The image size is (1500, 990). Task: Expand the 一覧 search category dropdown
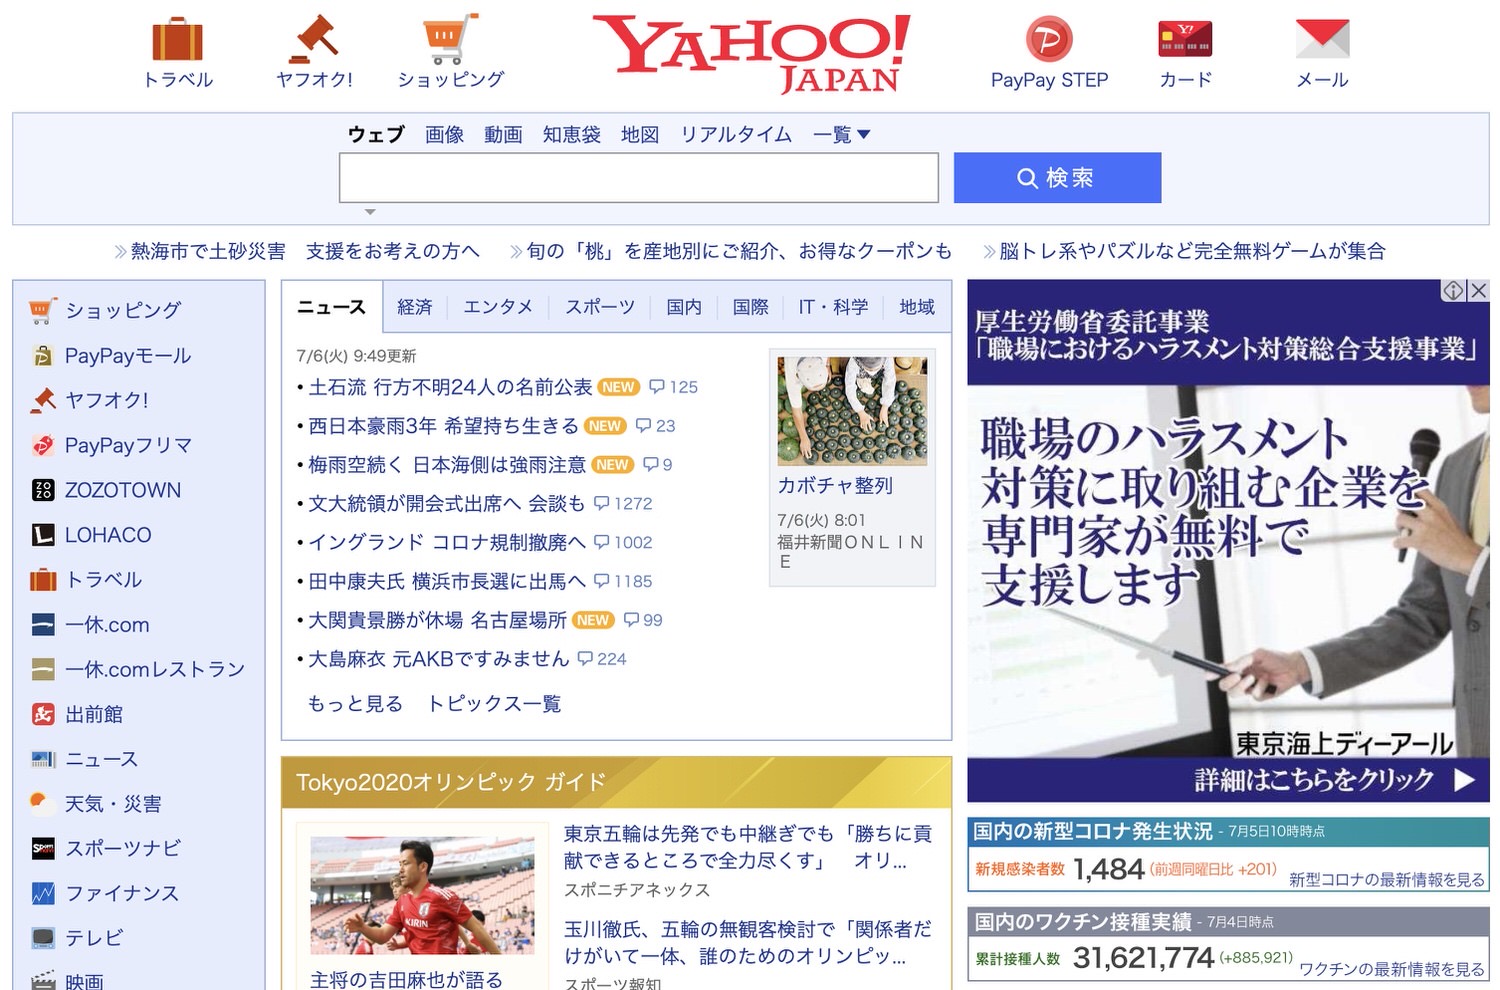point(841,134)
